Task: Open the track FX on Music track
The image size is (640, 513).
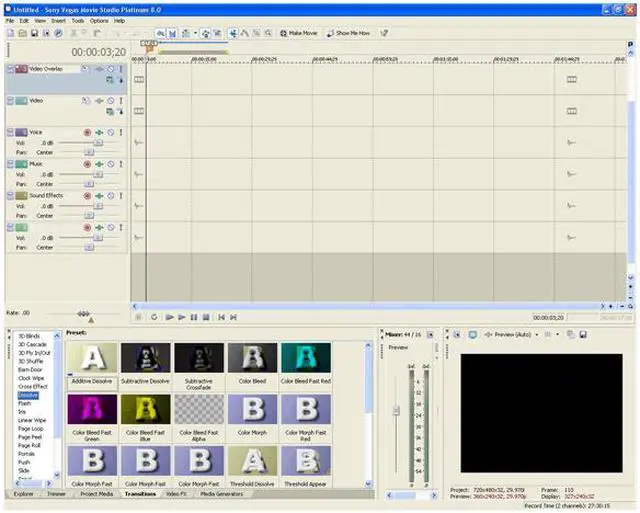Action: pos(99,164)
